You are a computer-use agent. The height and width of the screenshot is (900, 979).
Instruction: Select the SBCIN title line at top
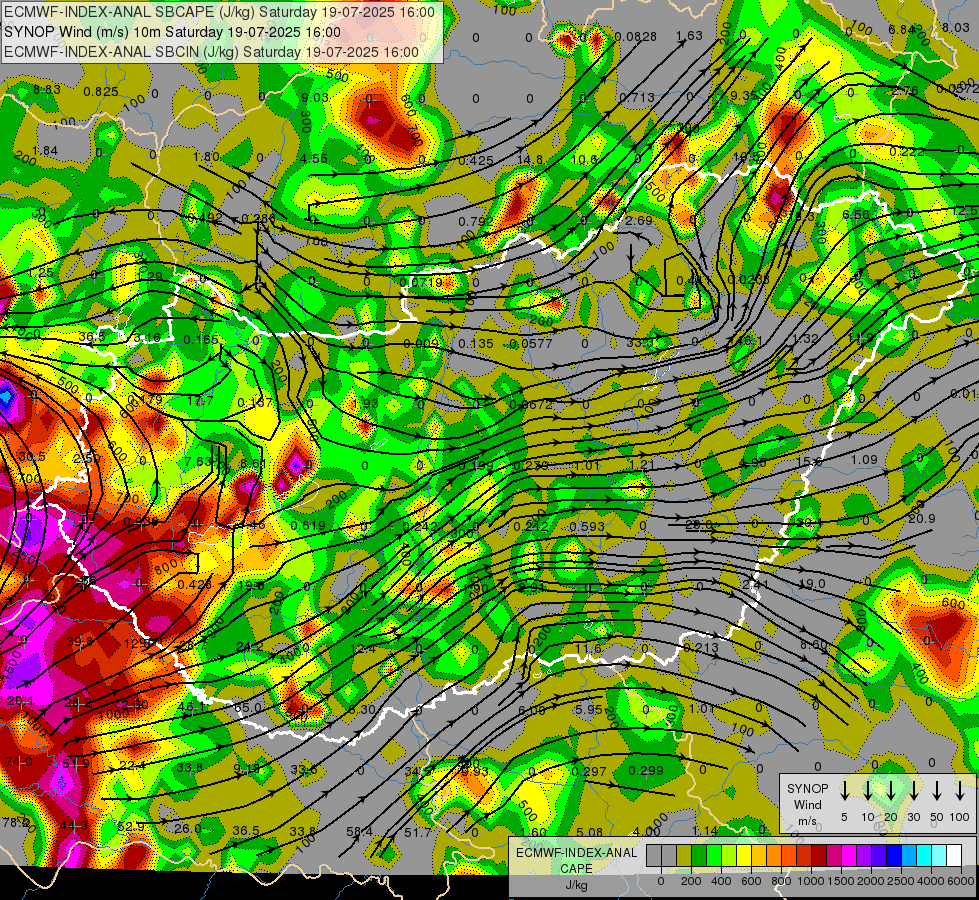[x=212, y=52]
